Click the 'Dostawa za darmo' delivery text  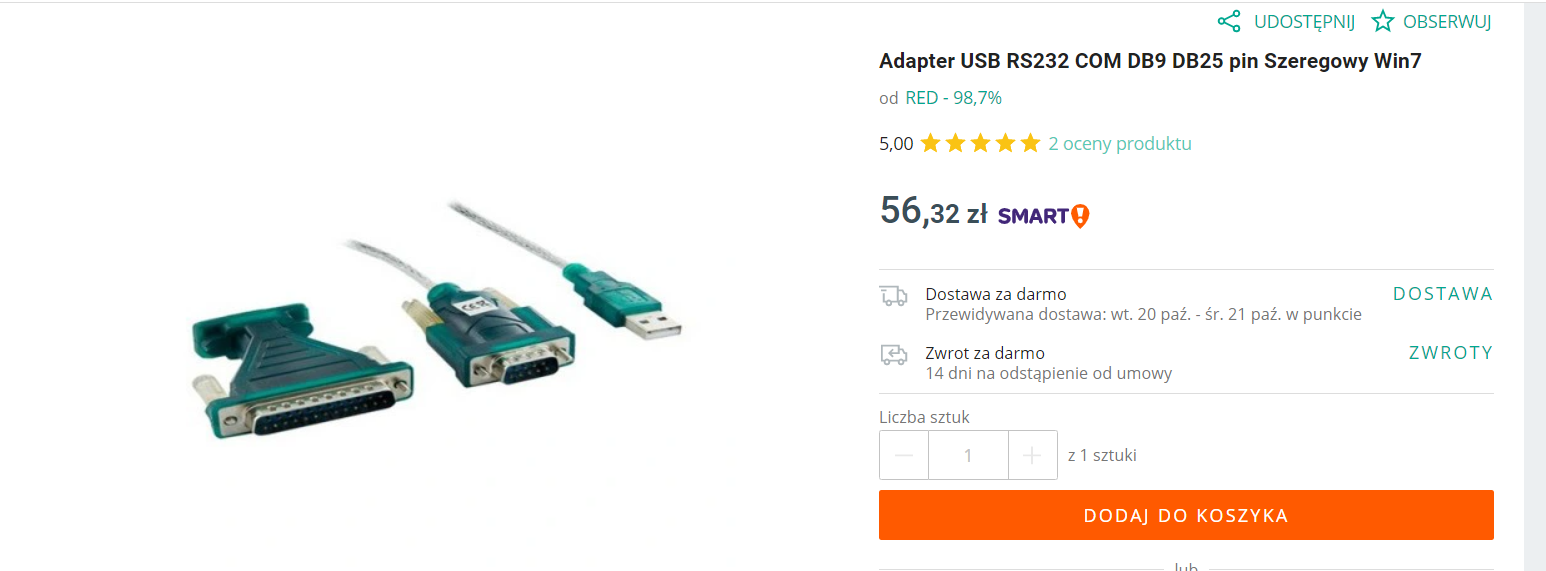pos(995,294)
